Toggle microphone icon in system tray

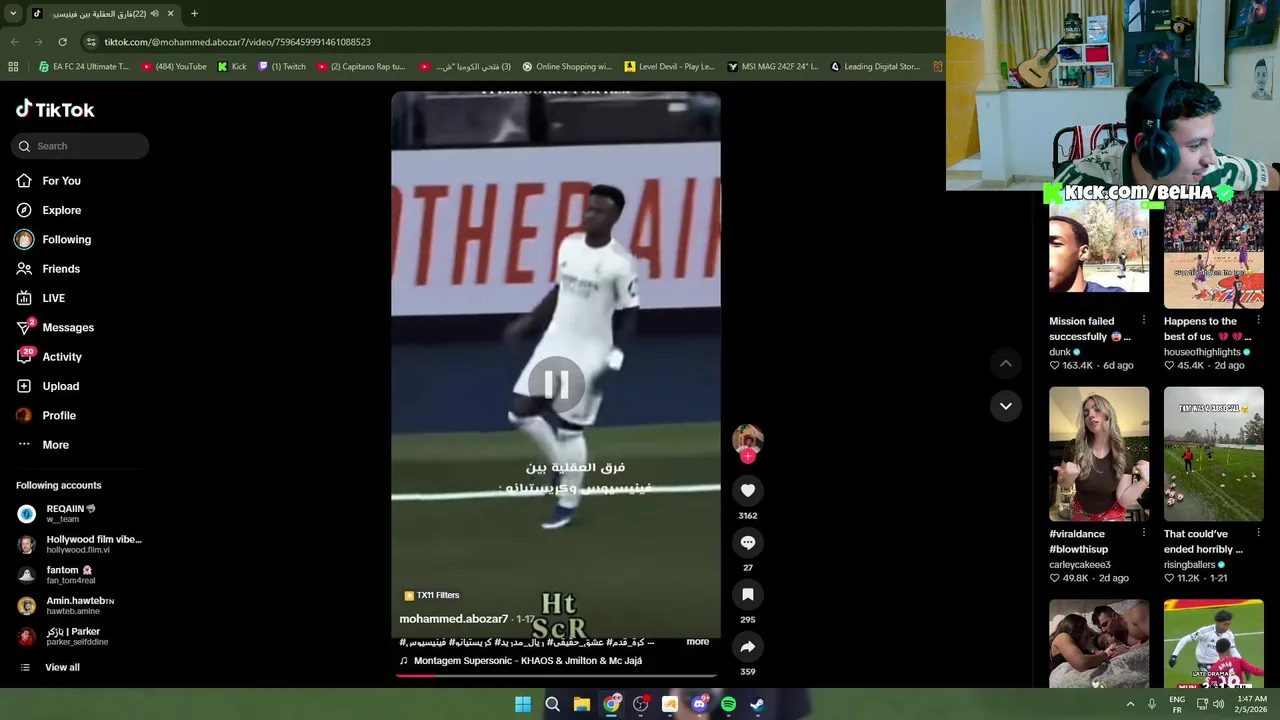(x=1151, y=704)
